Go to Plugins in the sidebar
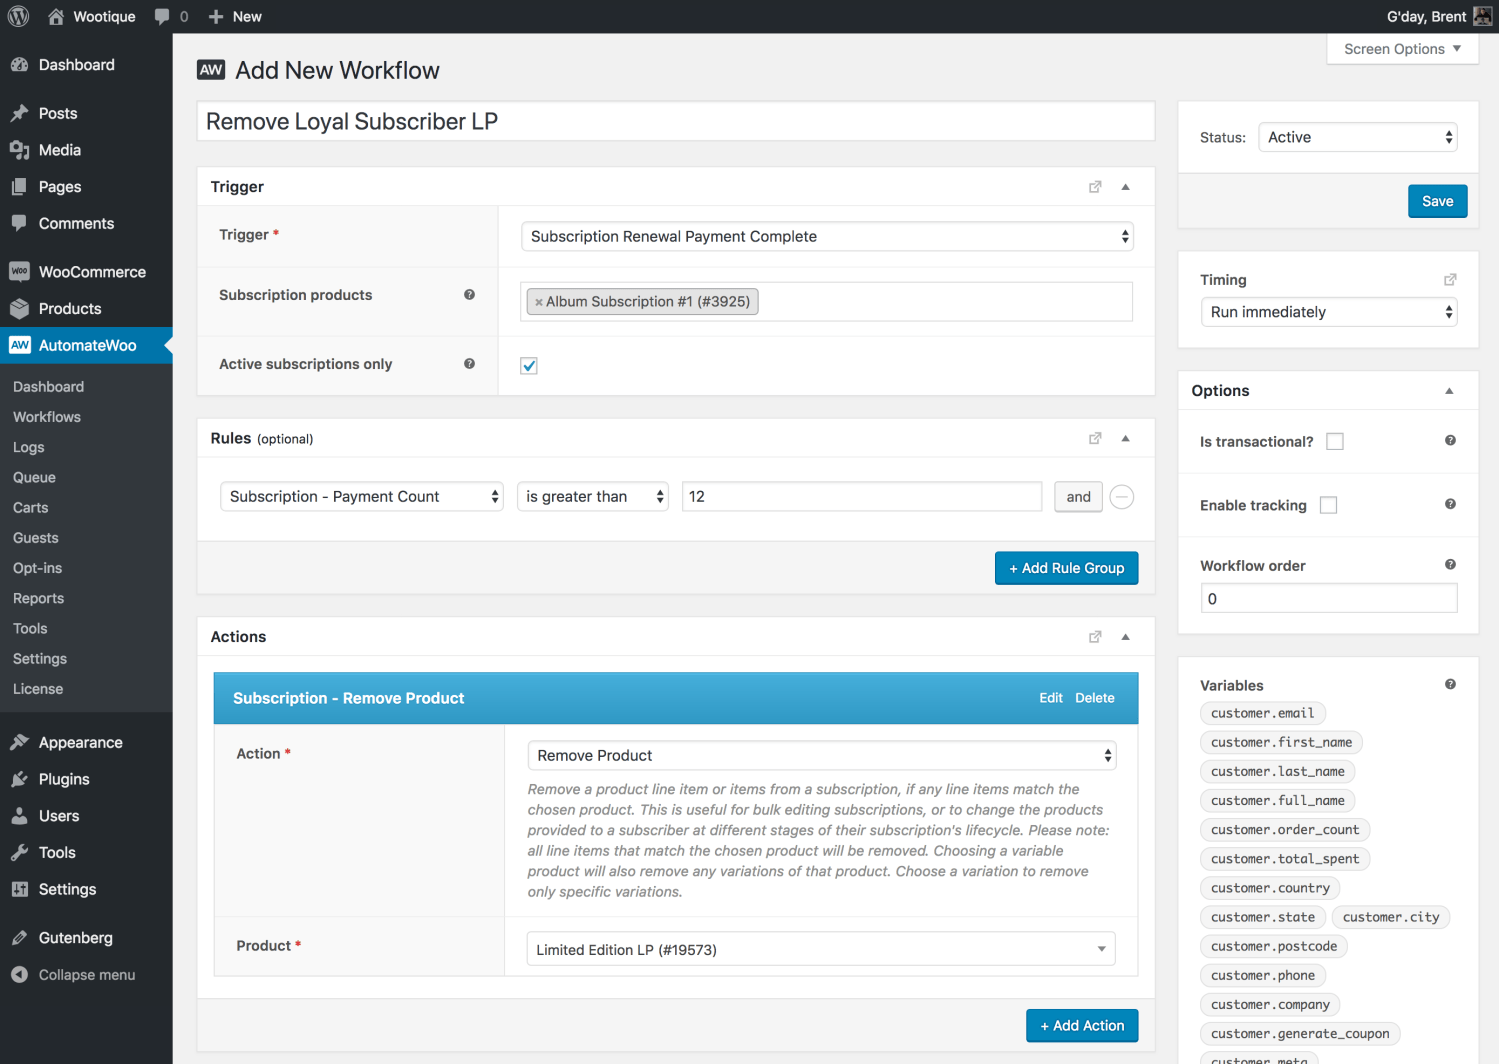1499x1064 pixels. (86, 779)
